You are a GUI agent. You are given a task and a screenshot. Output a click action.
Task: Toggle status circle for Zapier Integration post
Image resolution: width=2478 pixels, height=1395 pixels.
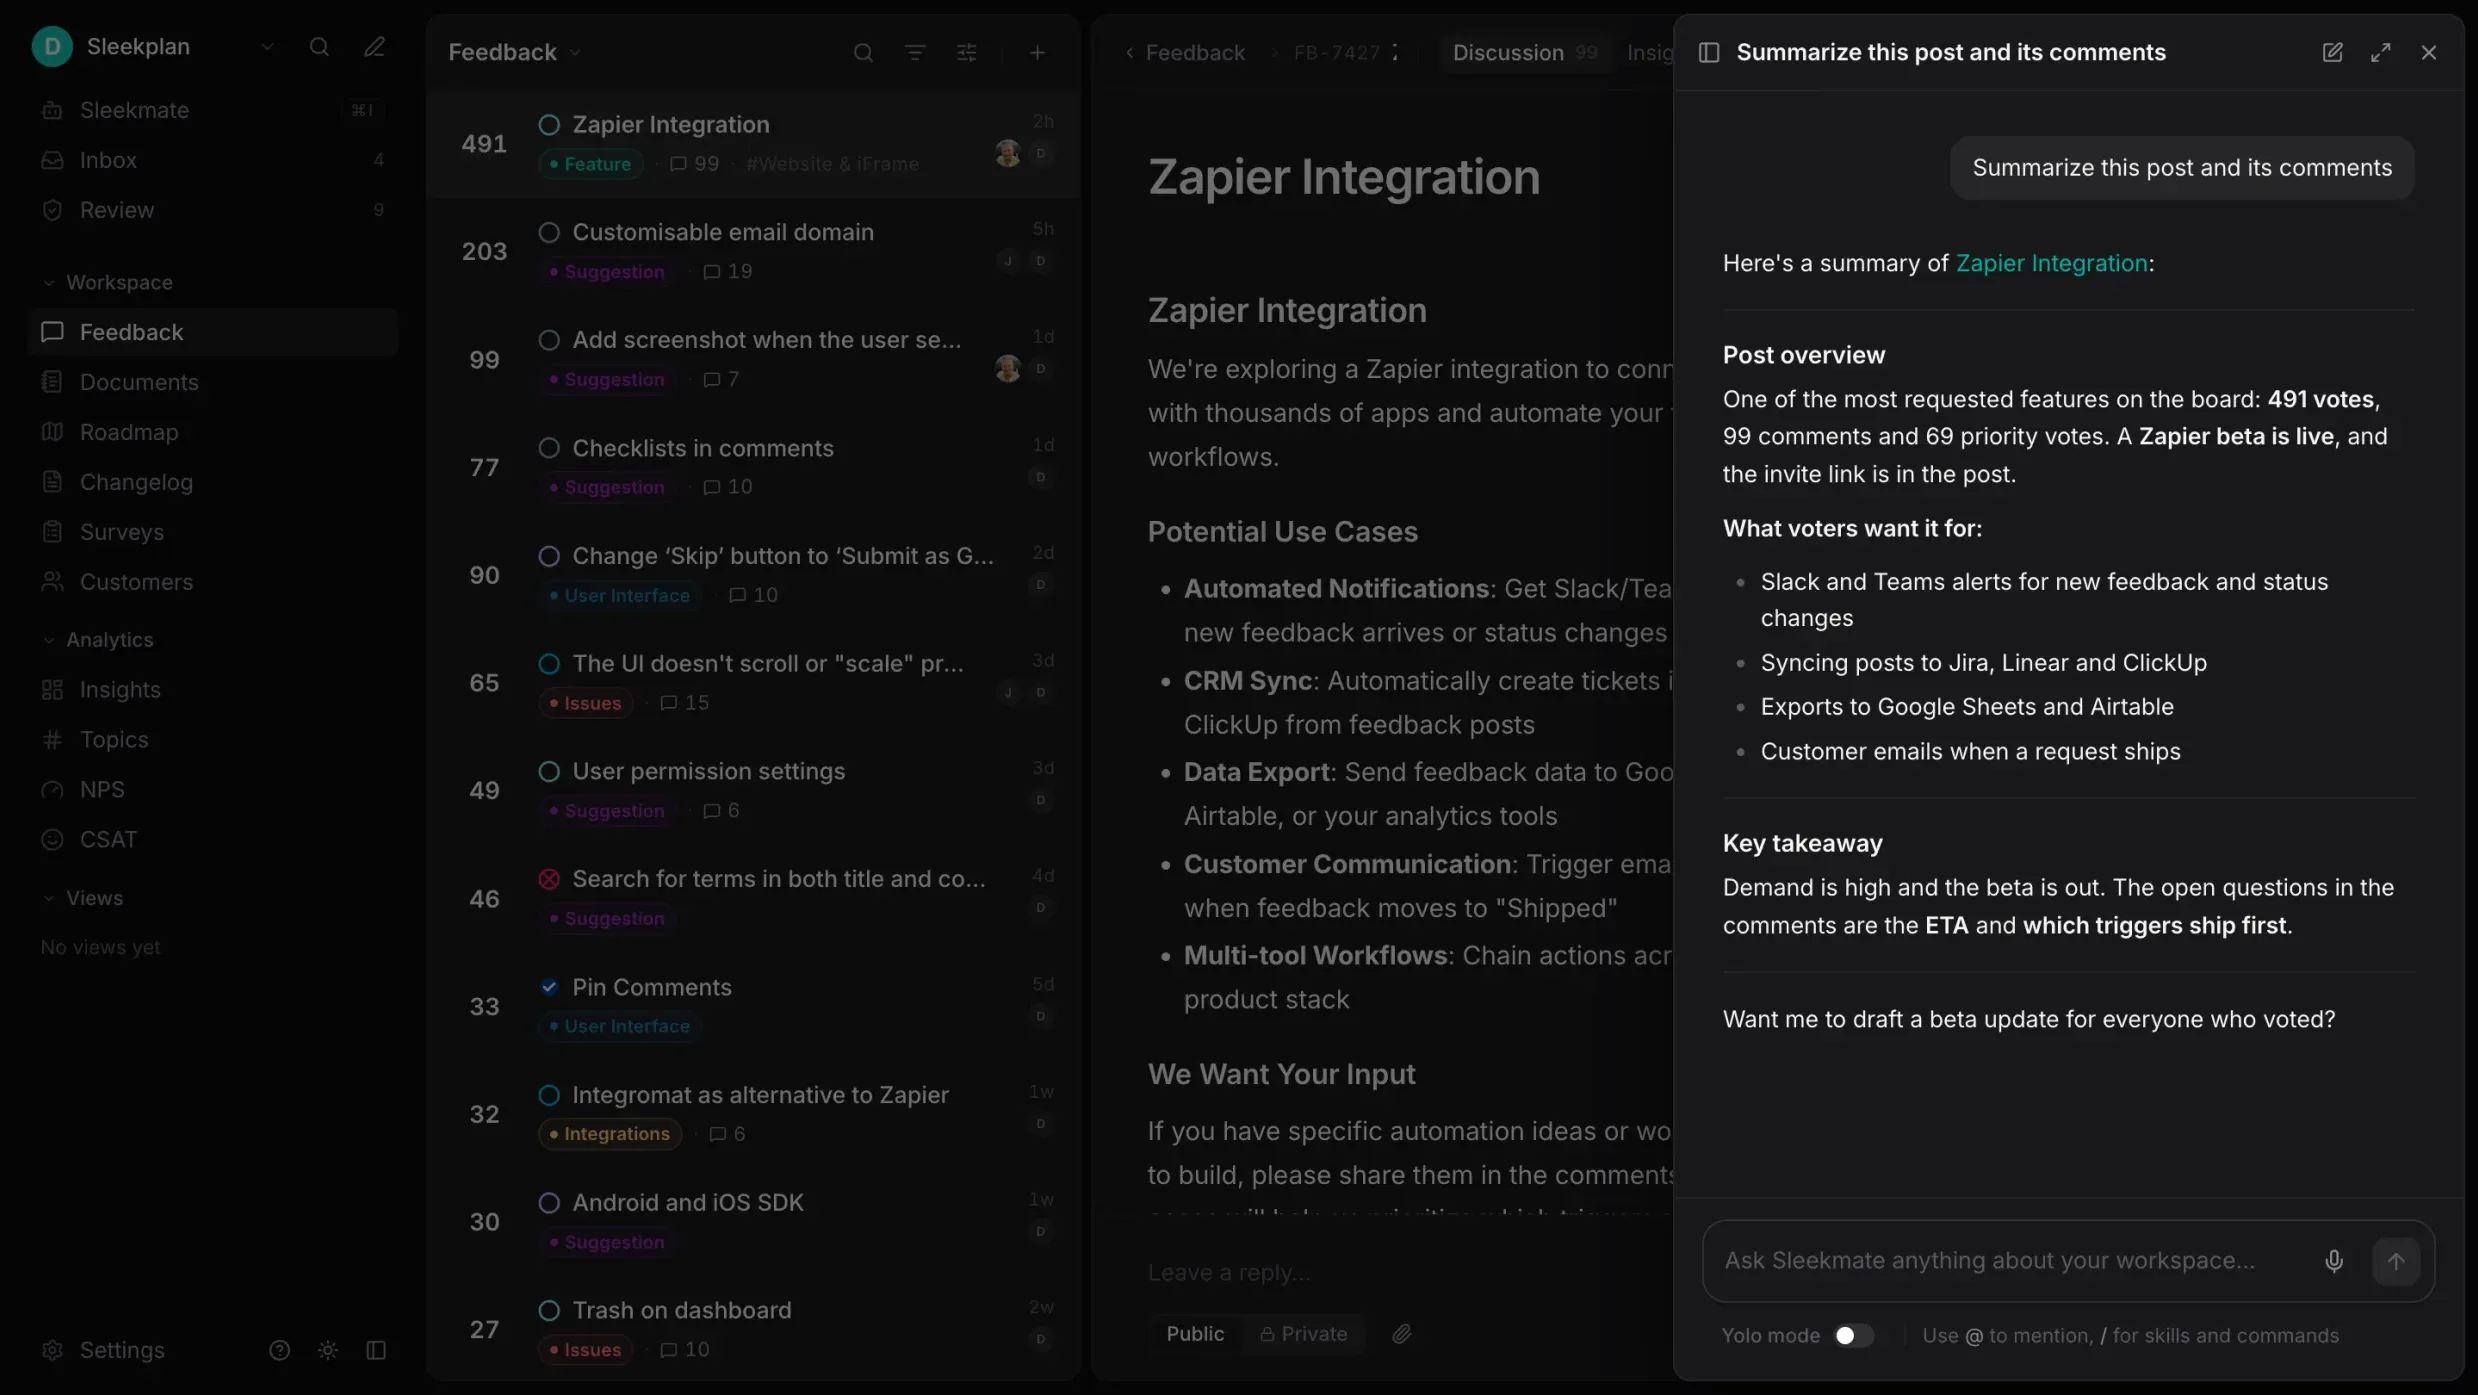(549, 125)
